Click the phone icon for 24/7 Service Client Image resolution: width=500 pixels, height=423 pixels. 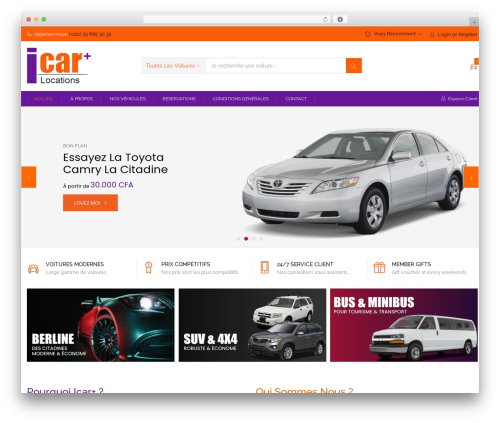pyautogui.click(x=265, y=267)
